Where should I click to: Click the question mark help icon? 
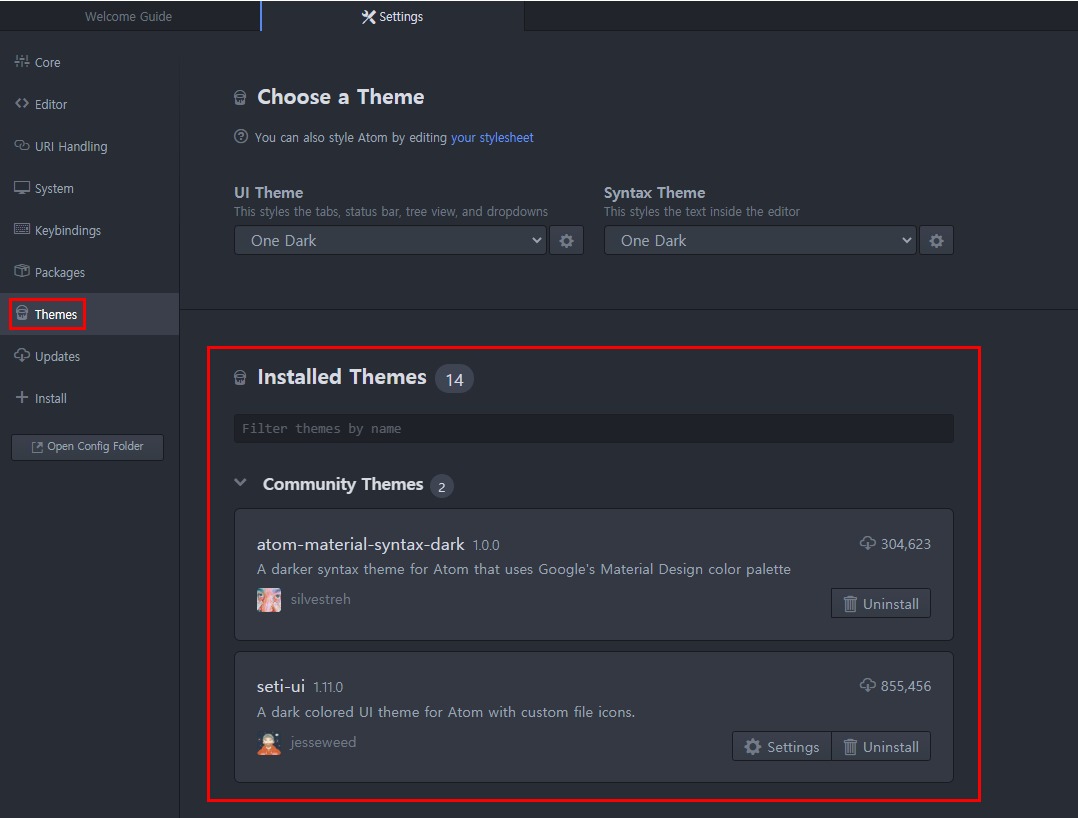click(241, 136)
